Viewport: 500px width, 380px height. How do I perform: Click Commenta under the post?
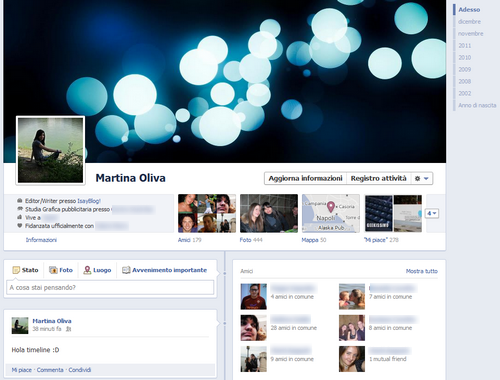[x=50, y=370]
